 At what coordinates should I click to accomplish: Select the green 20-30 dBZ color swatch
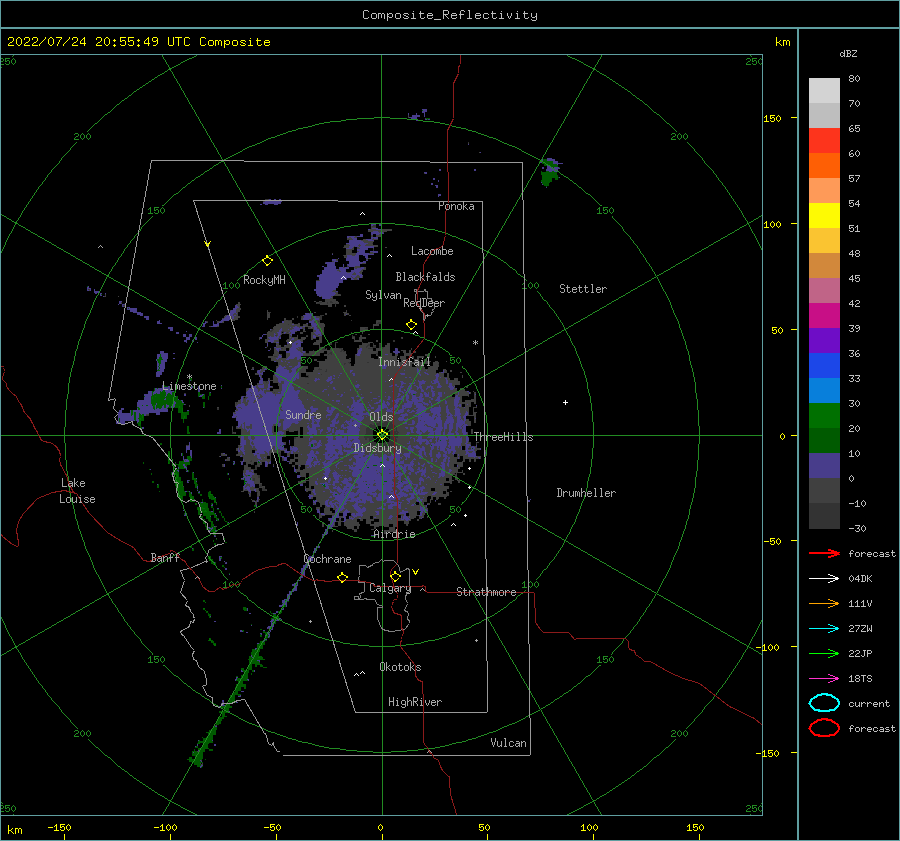[x=824, y=416]
